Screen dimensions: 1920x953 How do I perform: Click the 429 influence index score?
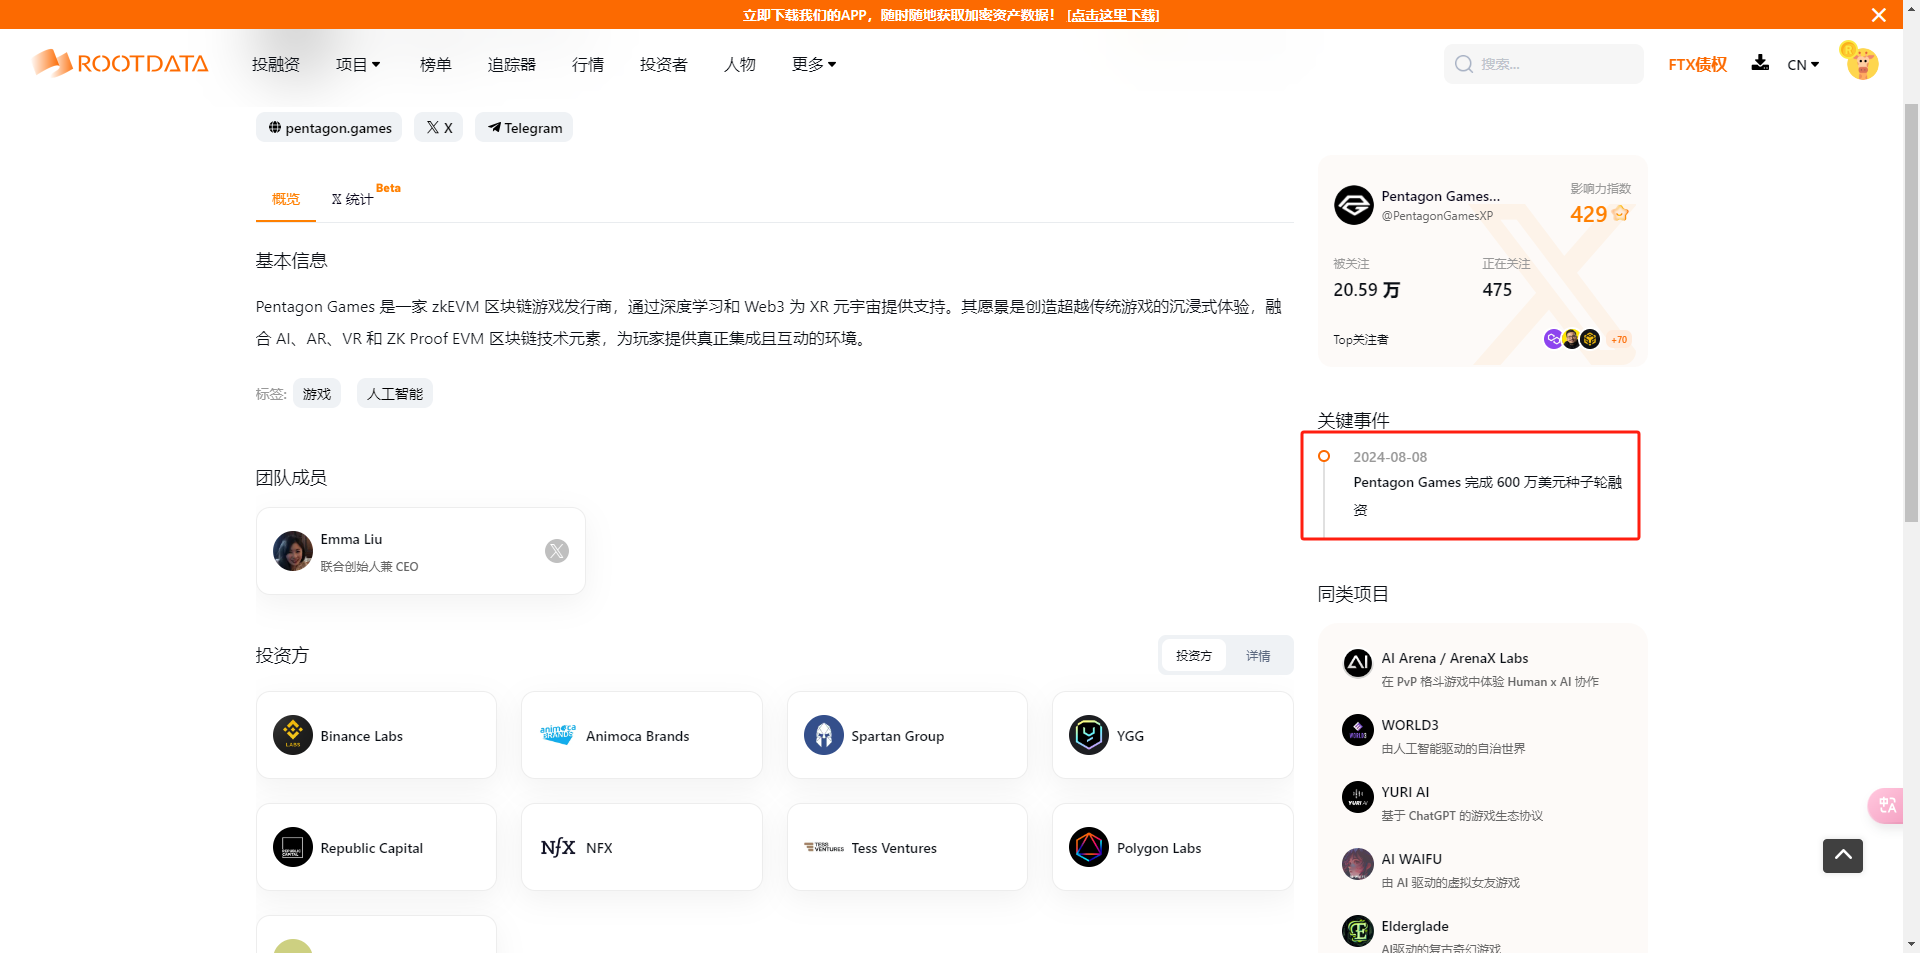(x=1588, y=214)
